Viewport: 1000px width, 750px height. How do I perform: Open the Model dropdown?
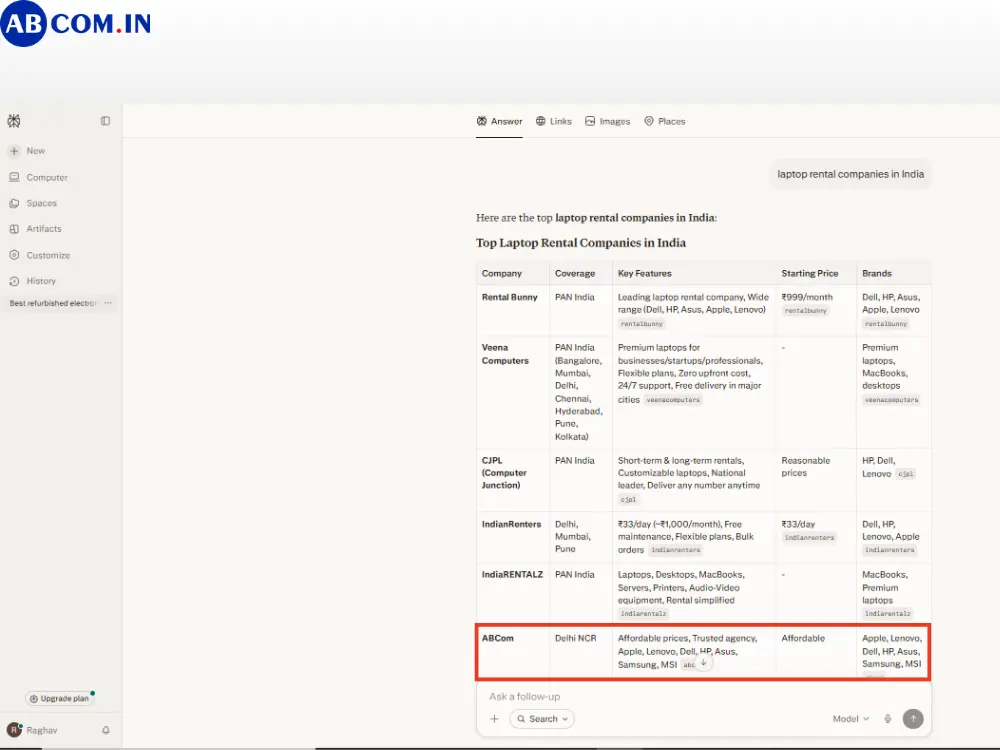tap(851, 719)
